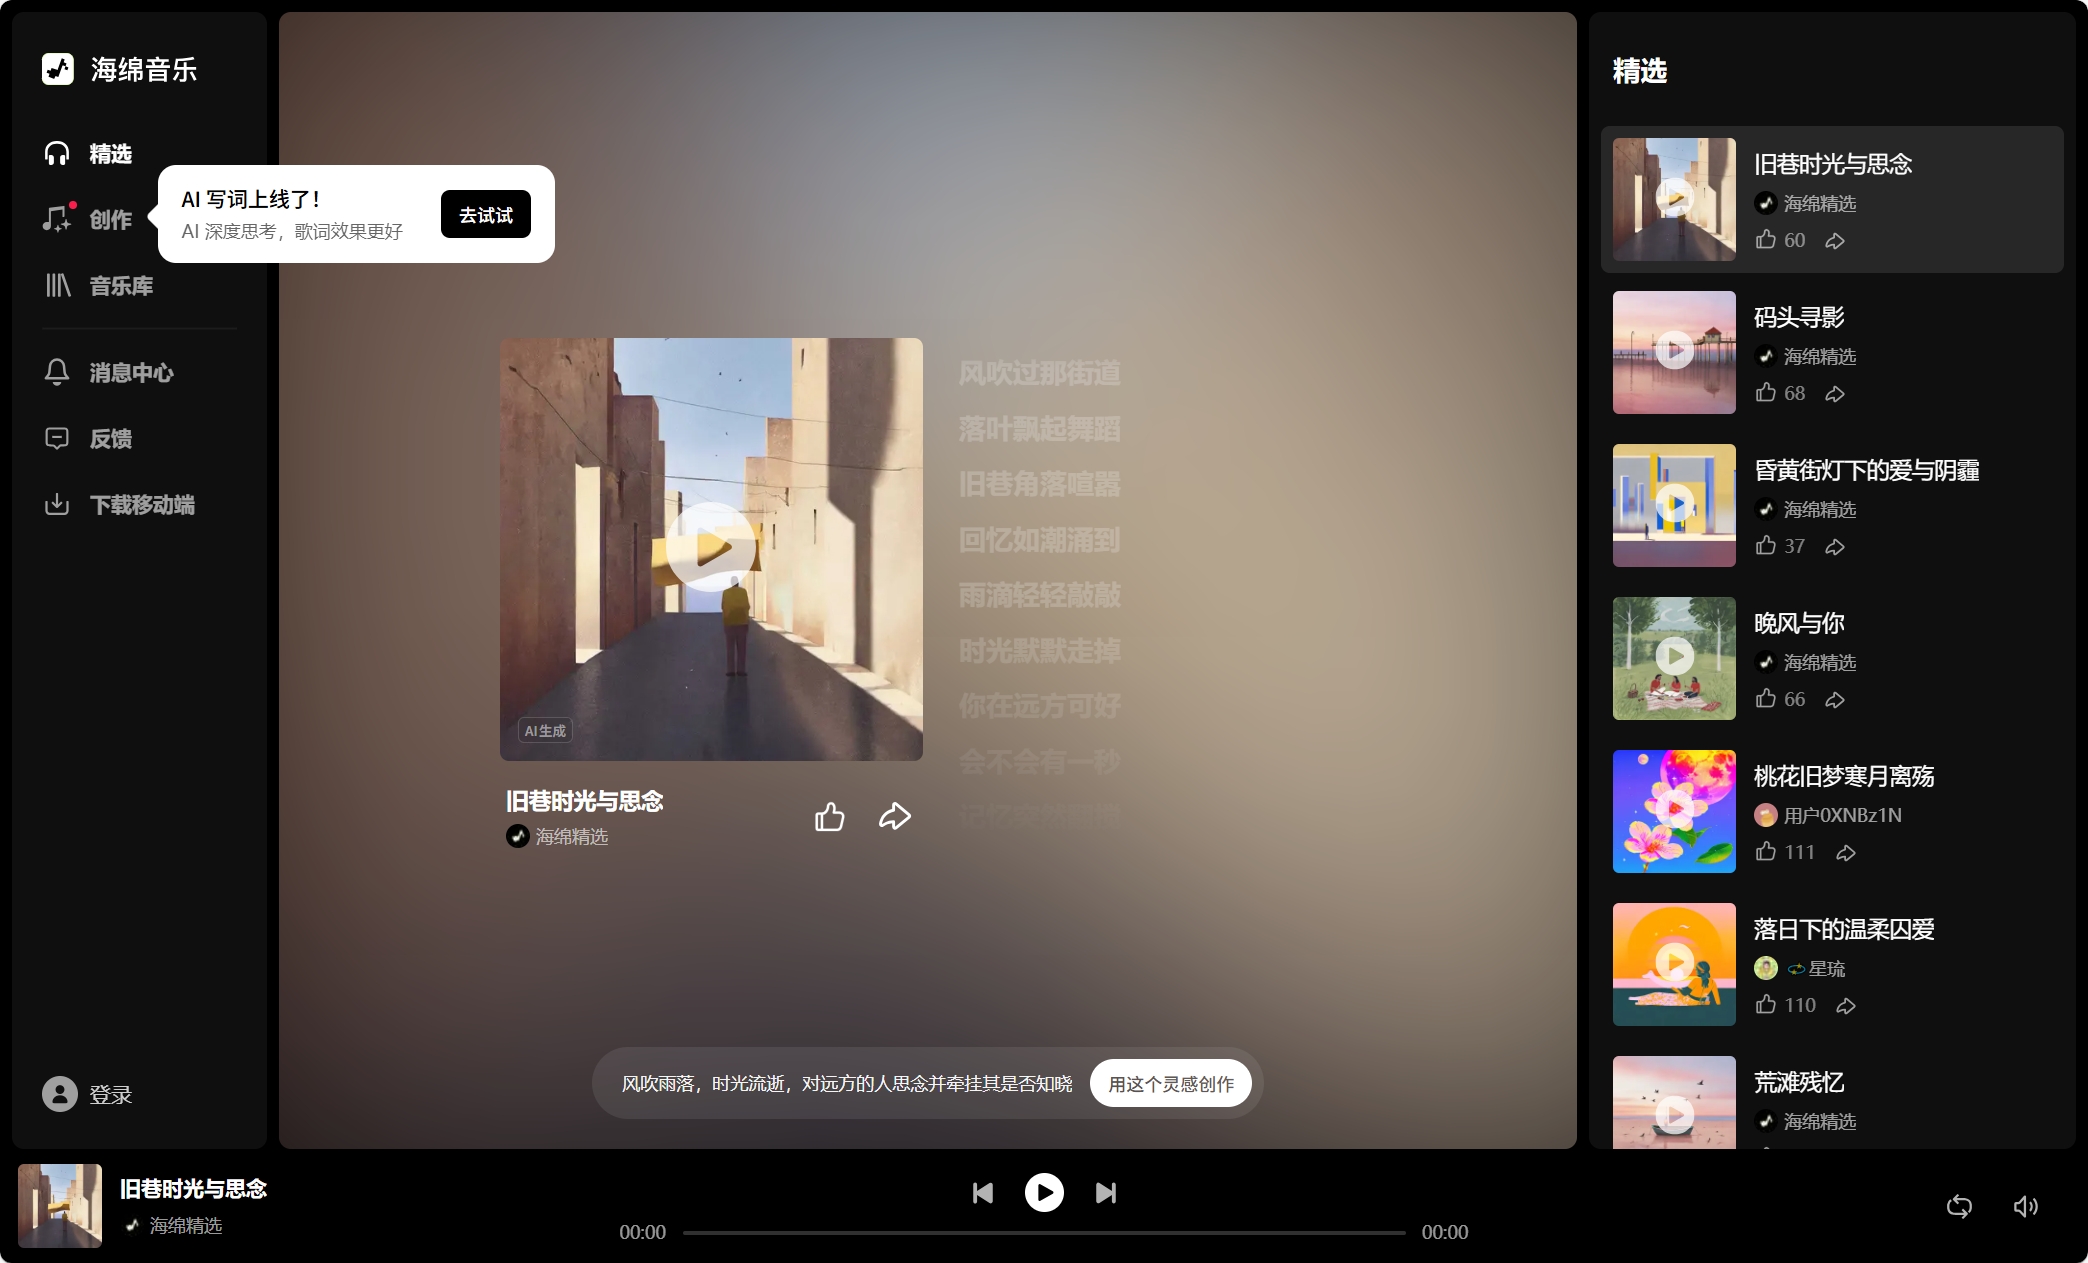Share 码头寻影 song
This screenshot has width=2088, height=1263.
[1835, 393]
